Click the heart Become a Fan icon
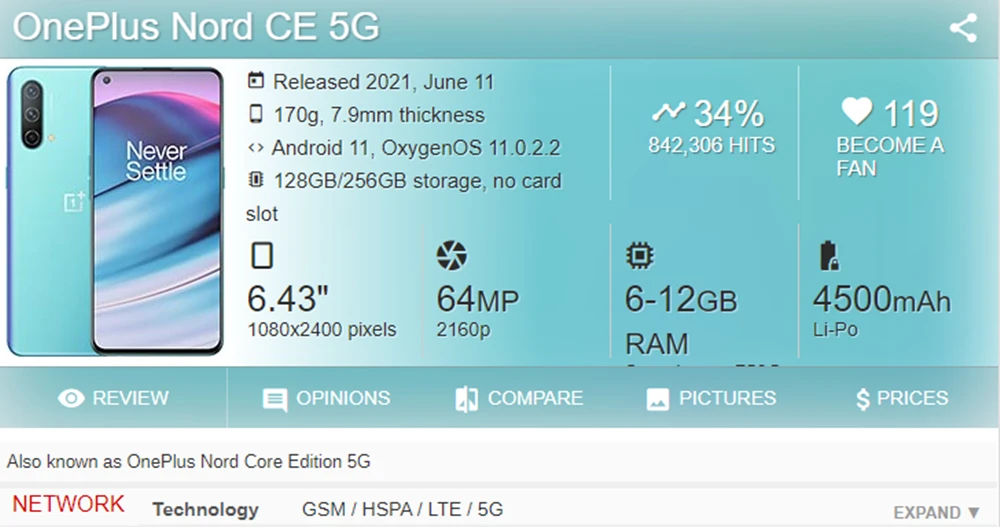 point(857,112)
